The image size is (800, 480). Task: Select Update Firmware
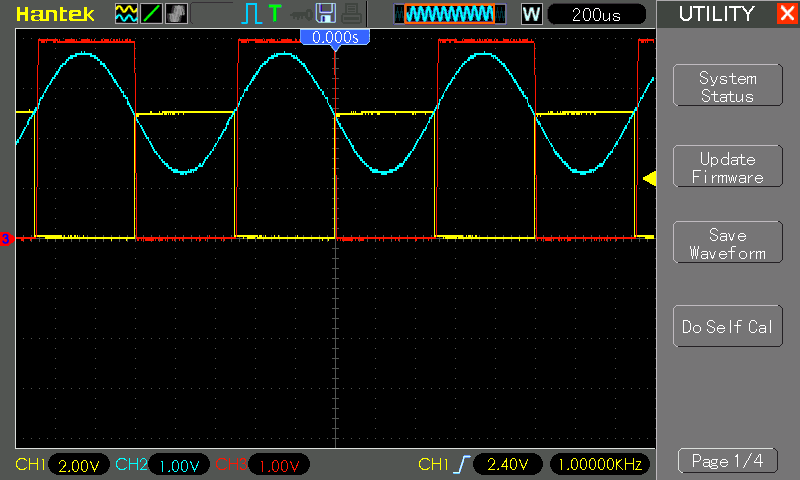click(x=728, y=166)
